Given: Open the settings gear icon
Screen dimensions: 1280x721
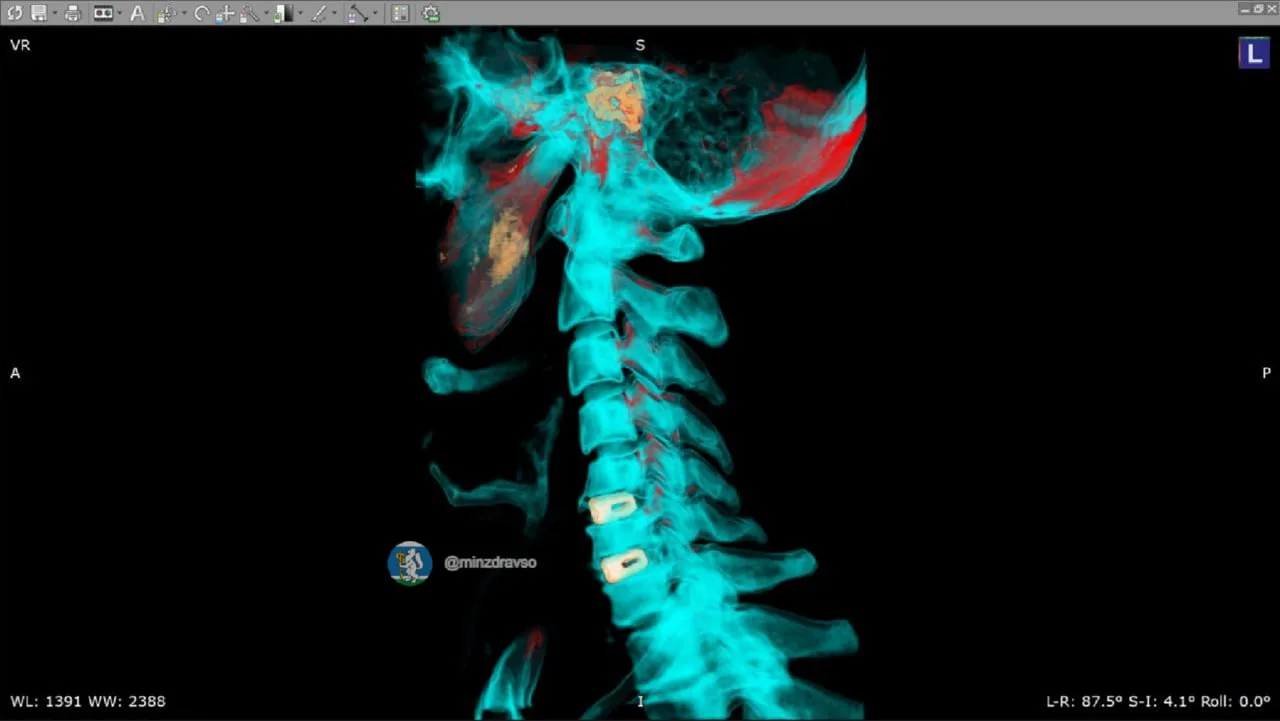Looking at the screenshot, I should pos(431,13).
